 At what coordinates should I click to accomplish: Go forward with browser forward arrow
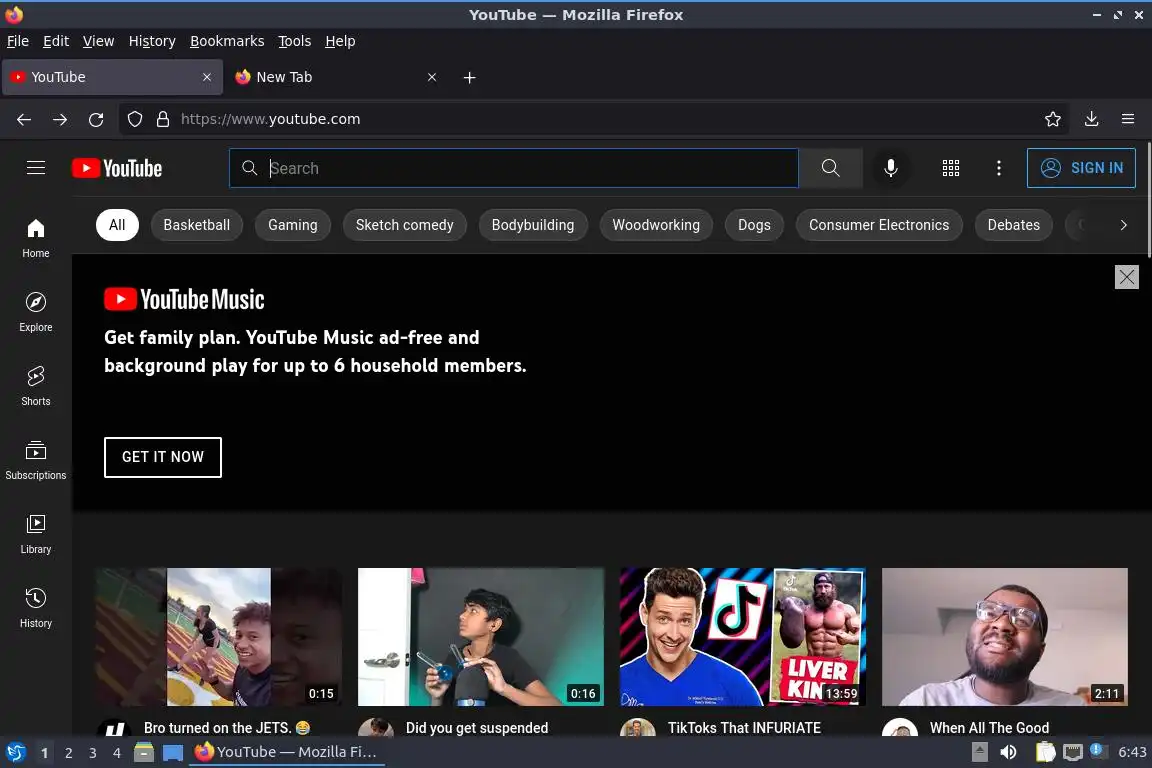pyautogui.click(x=60, y=119)
